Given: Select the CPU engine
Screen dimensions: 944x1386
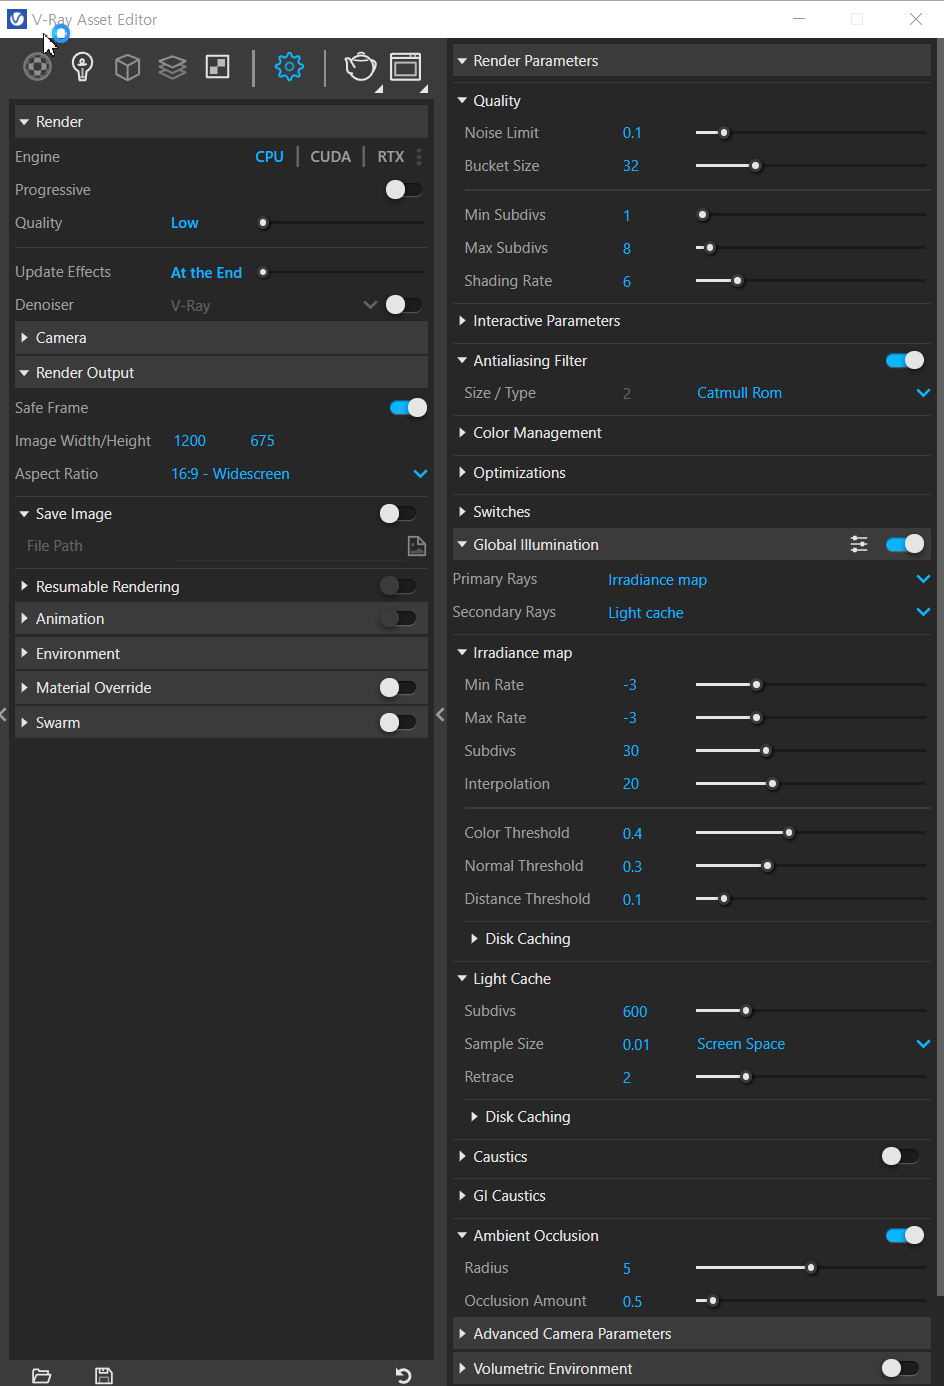Looking at the screenshot, I should tap(269, 157).
